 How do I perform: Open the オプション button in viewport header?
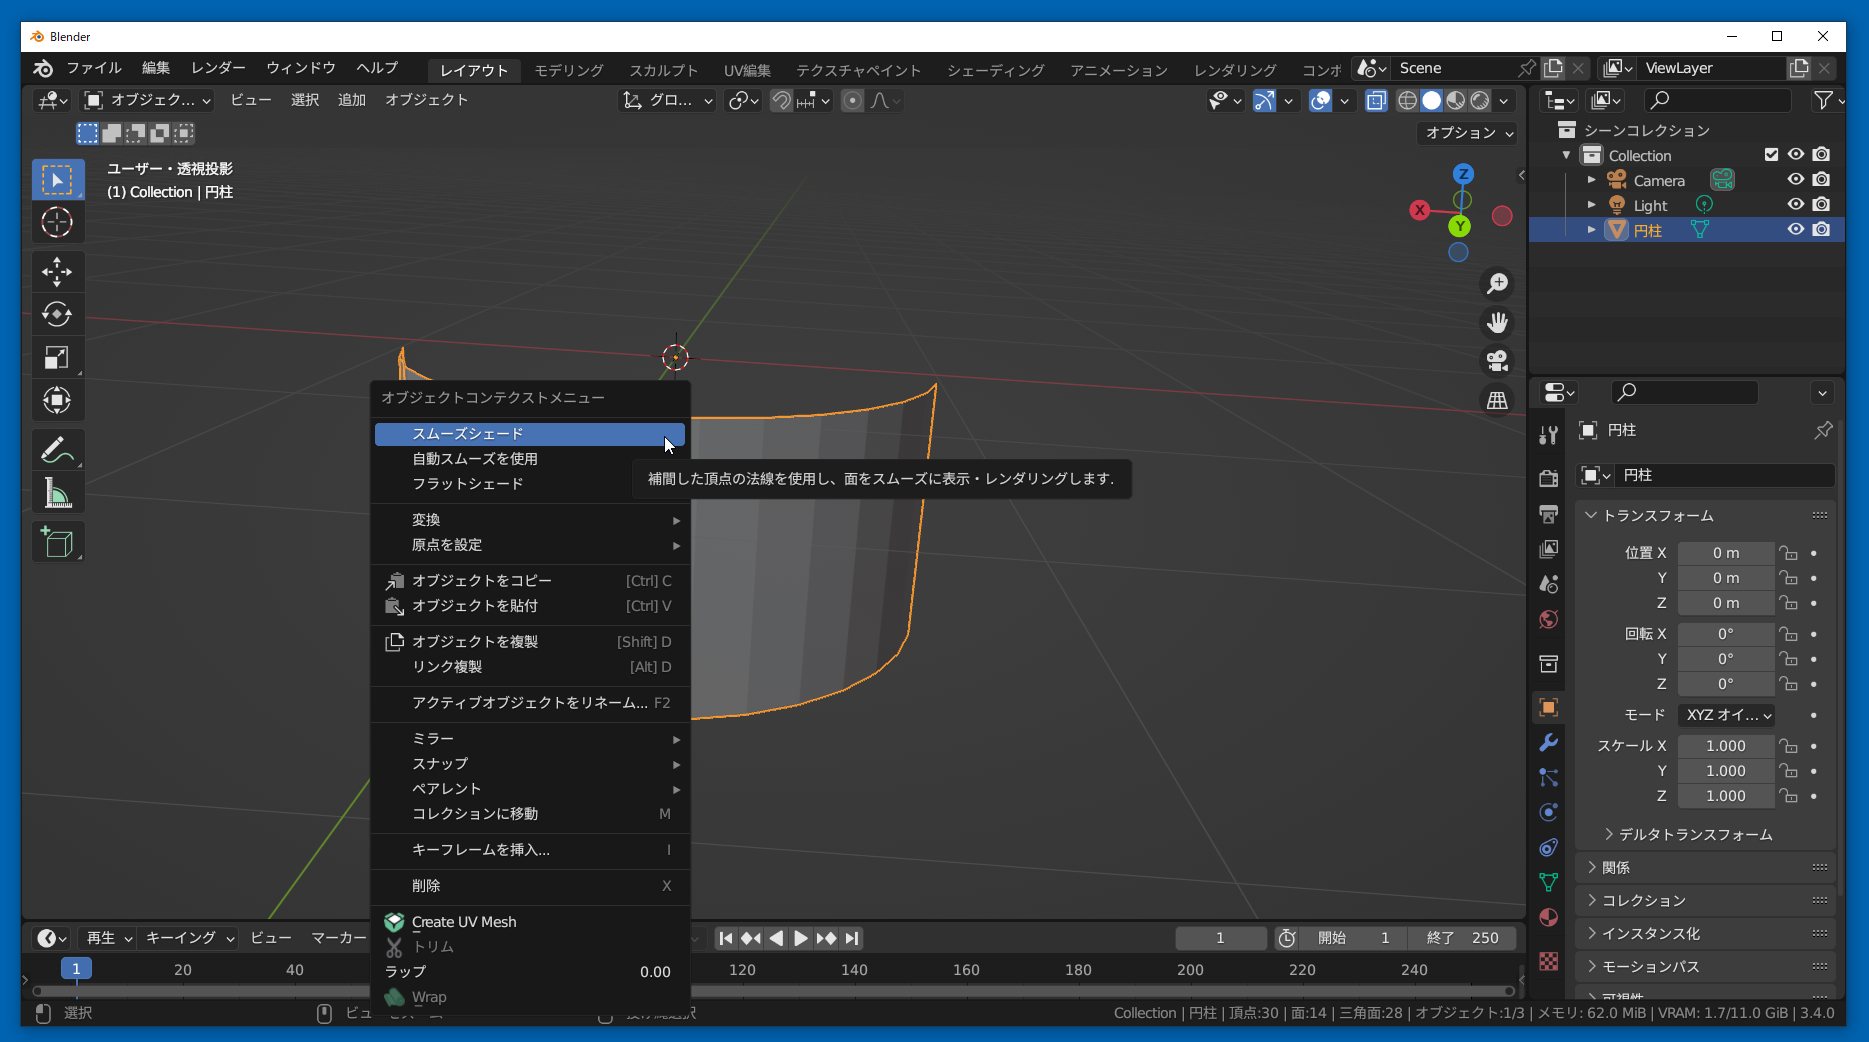1468,133
